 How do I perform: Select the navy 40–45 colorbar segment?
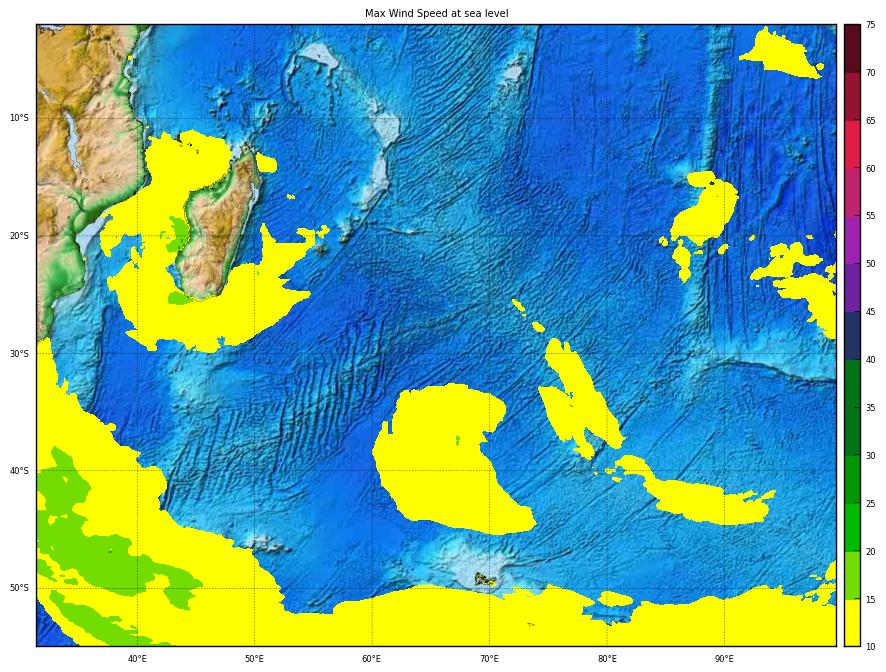click(x=852, y=336)
